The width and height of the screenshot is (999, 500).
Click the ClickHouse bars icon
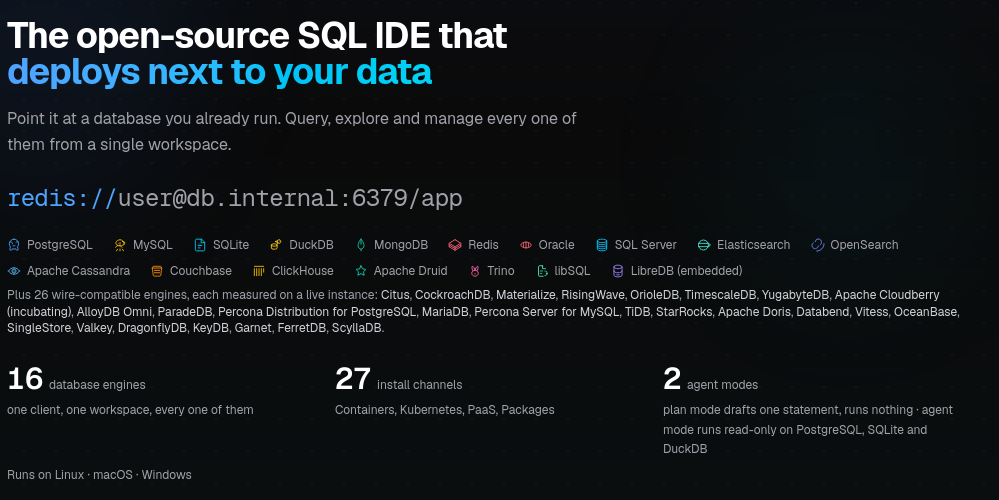coord(259,271)
